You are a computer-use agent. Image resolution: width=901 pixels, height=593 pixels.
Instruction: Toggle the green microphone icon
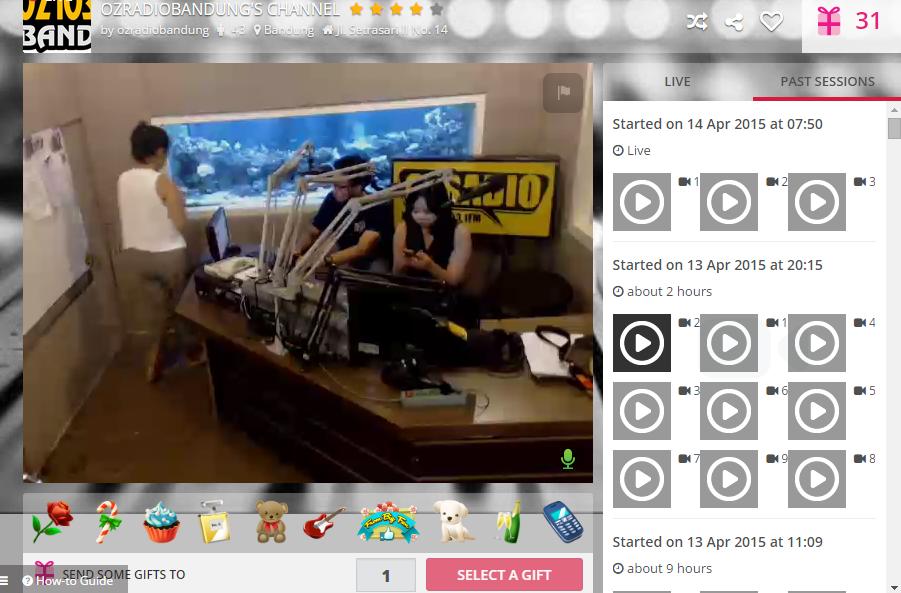pos(568,459)
